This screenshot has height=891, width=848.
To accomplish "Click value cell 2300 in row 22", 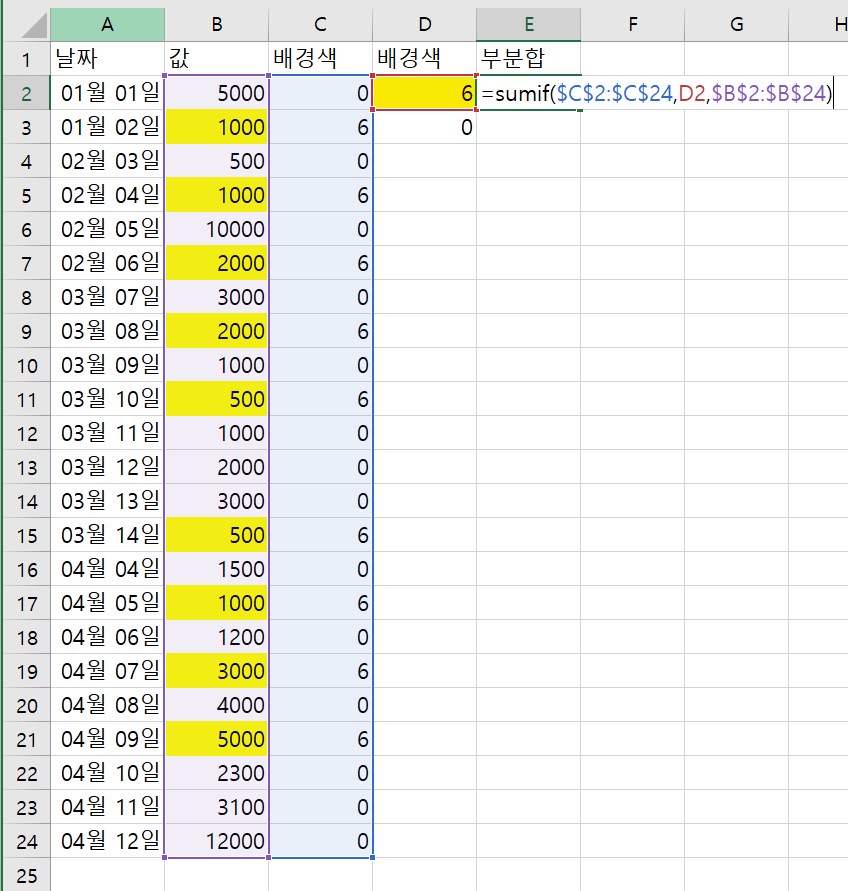I will click(217, 773).
